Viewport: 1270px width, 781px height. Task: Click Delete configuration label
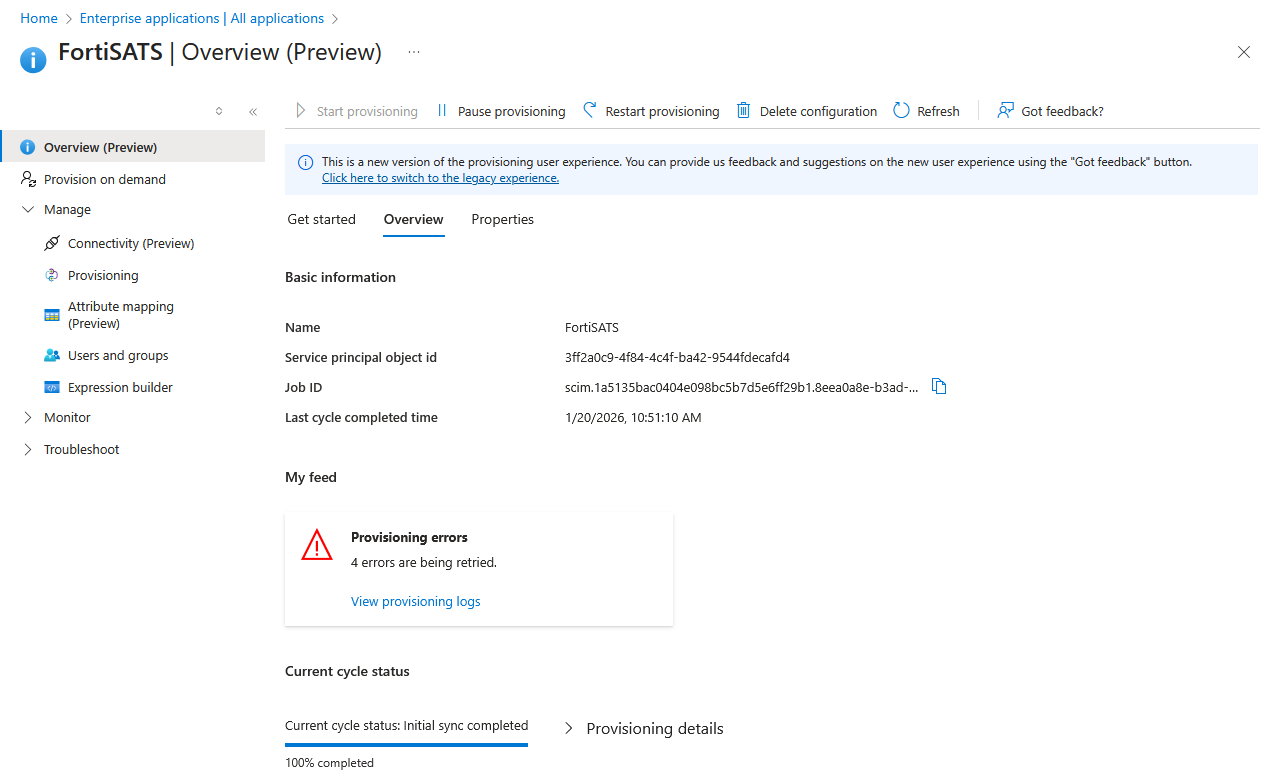pos(818,111)
